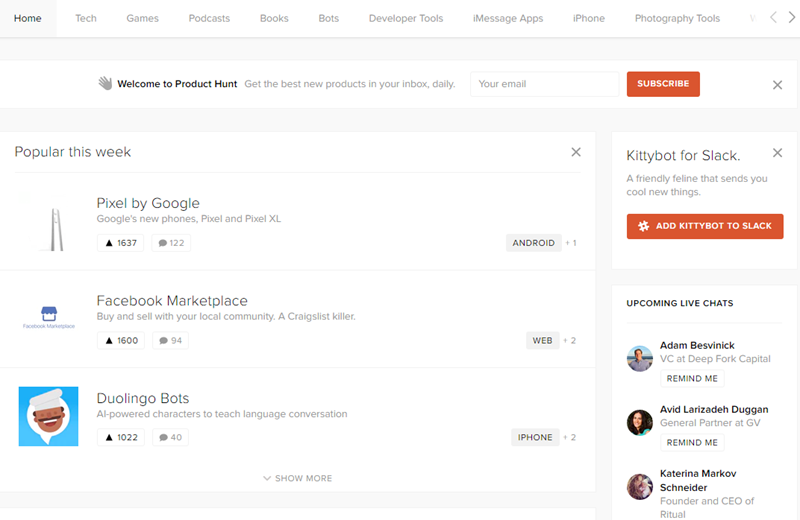Open Adam Besvinick's name link

tap(697, 345)
